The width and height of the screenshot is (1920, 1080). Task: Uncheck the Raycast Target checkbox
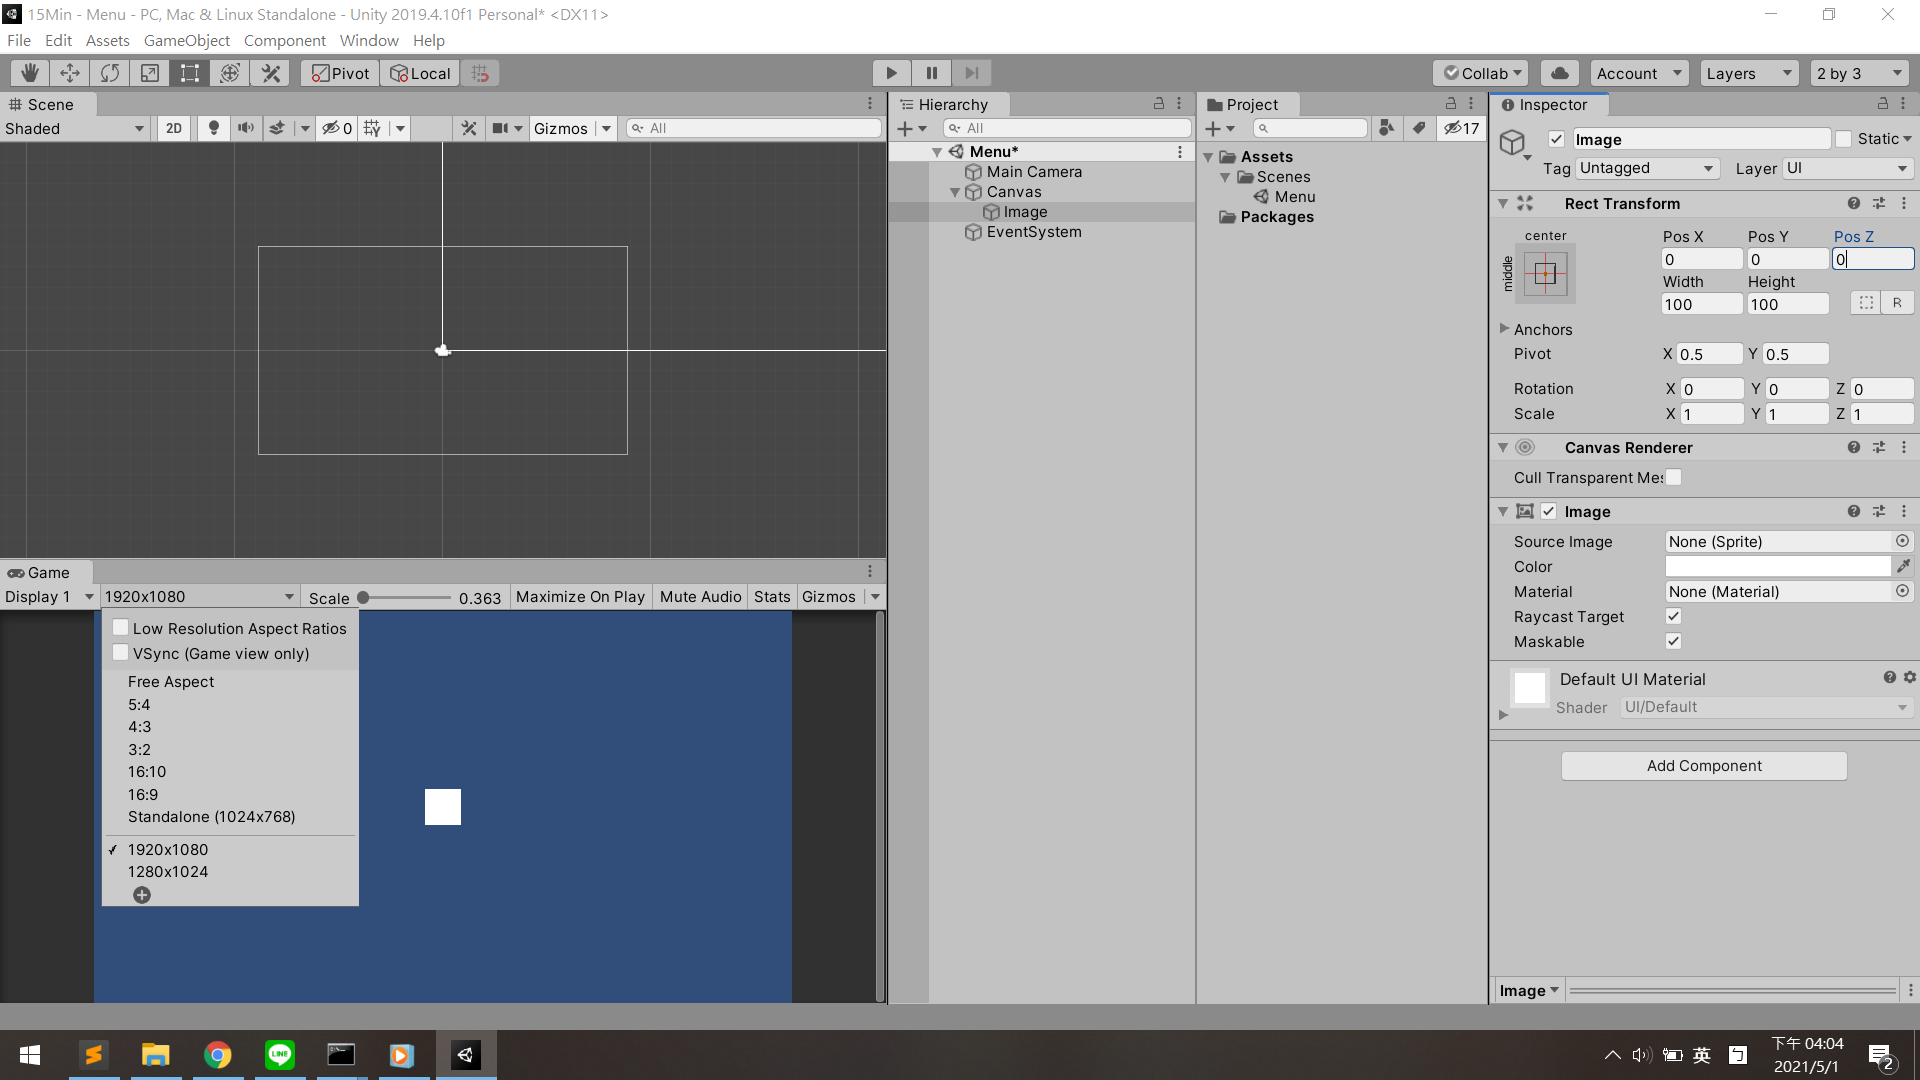point(1673,616)
